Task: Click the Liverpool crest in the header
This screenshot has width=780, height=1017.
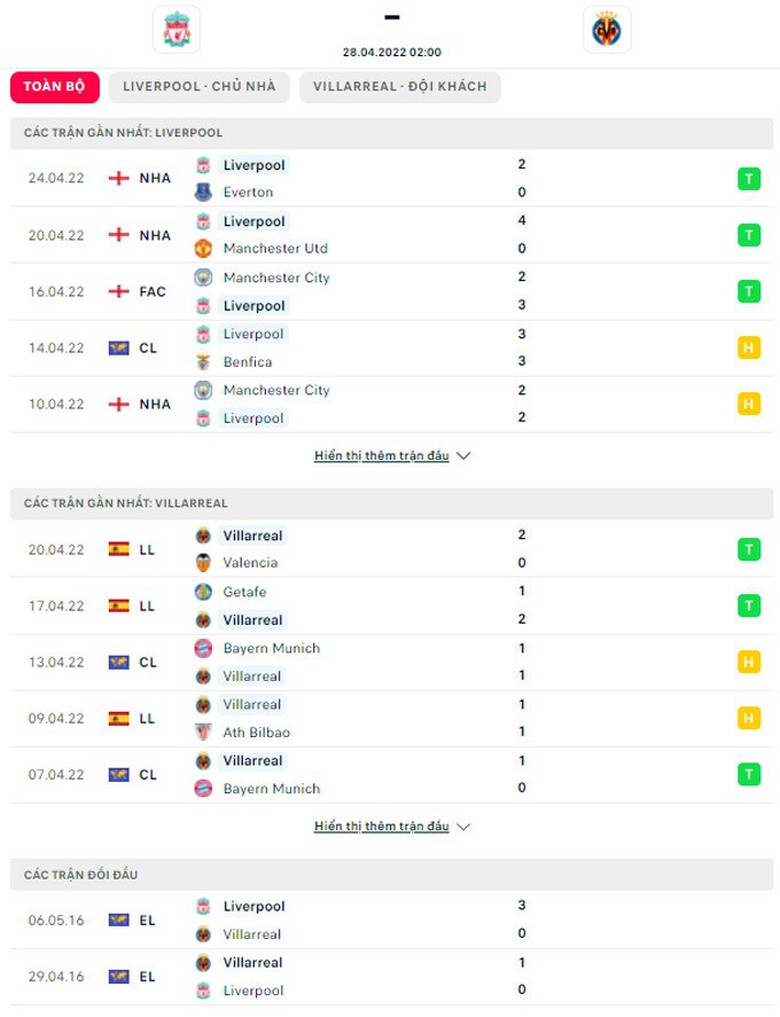Action: (175, 30)
